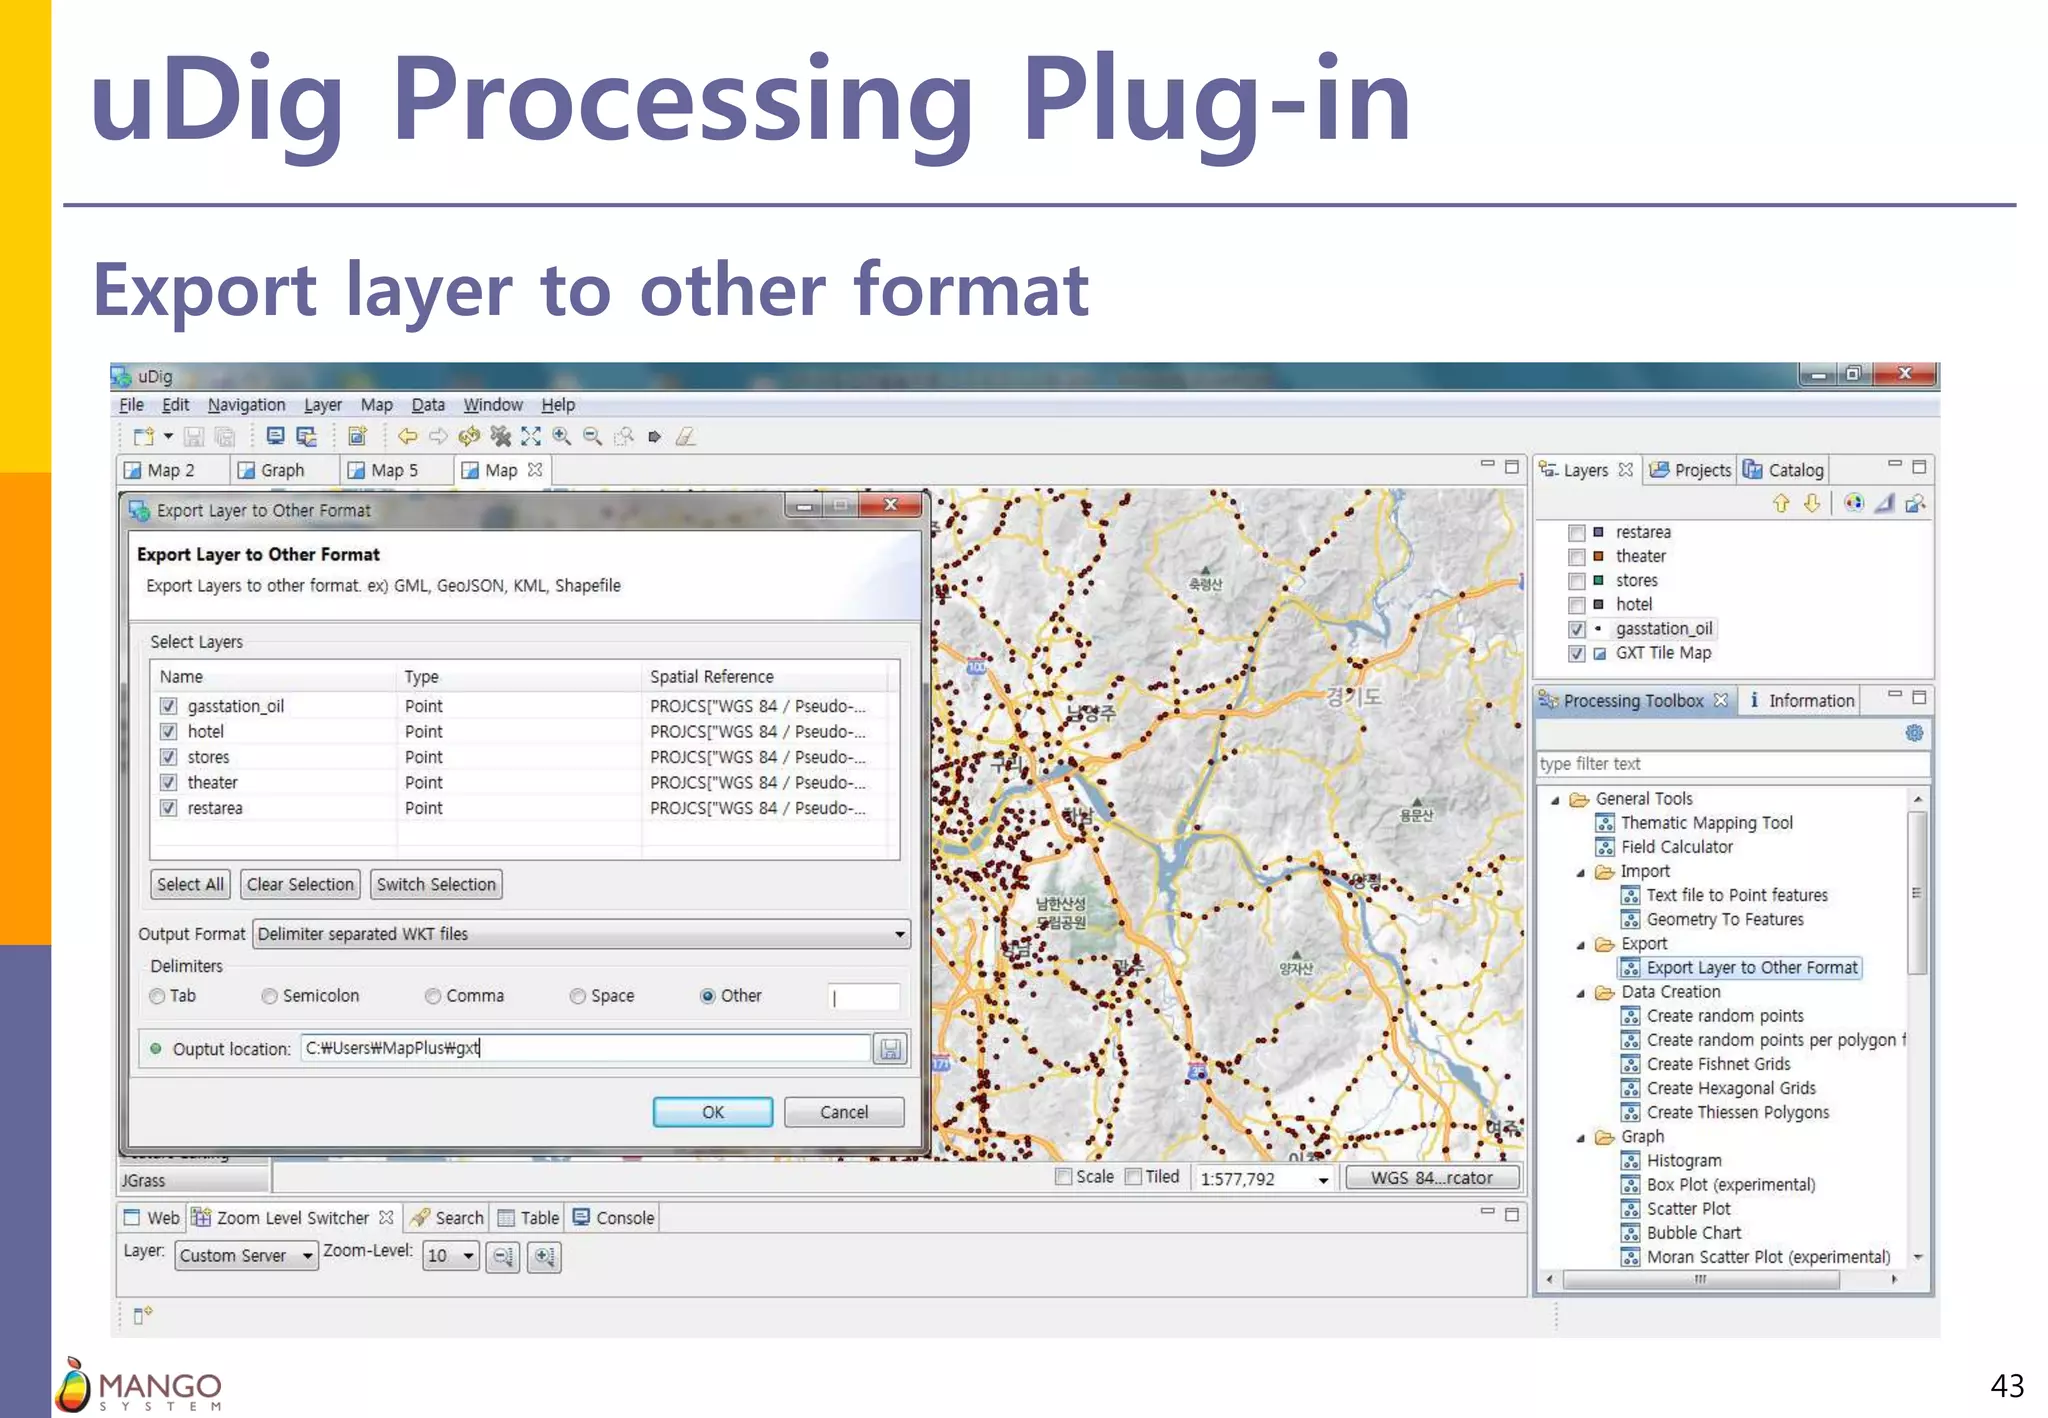Collapse the Import folder node
Image resolution: width=2048 pixels, height=1418 pixels.
pos(1581,872)
